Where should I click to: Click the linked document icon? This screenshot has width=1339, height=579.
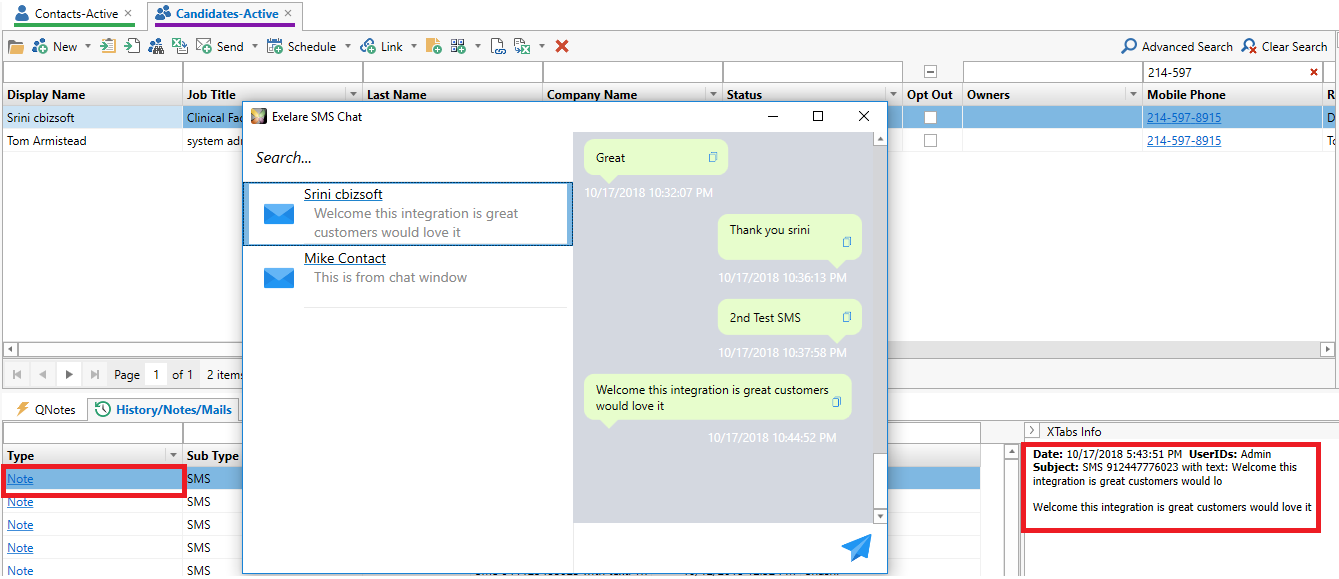(x=497, y=46)
